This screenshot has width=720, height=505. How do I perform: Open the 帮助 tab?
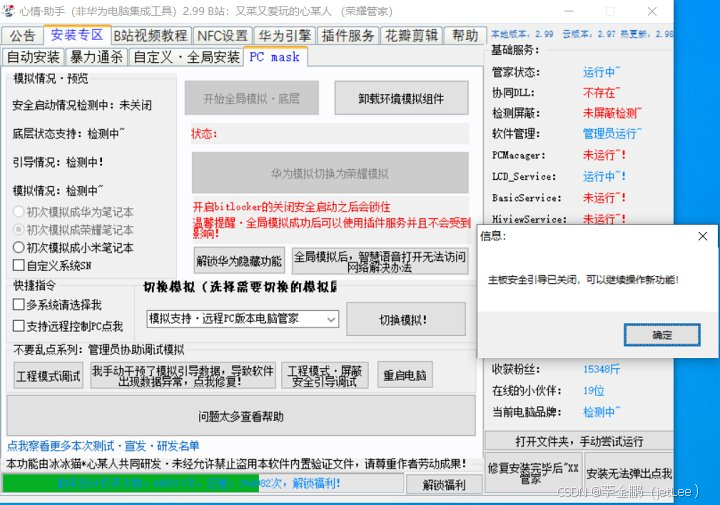tap(465, 35)
